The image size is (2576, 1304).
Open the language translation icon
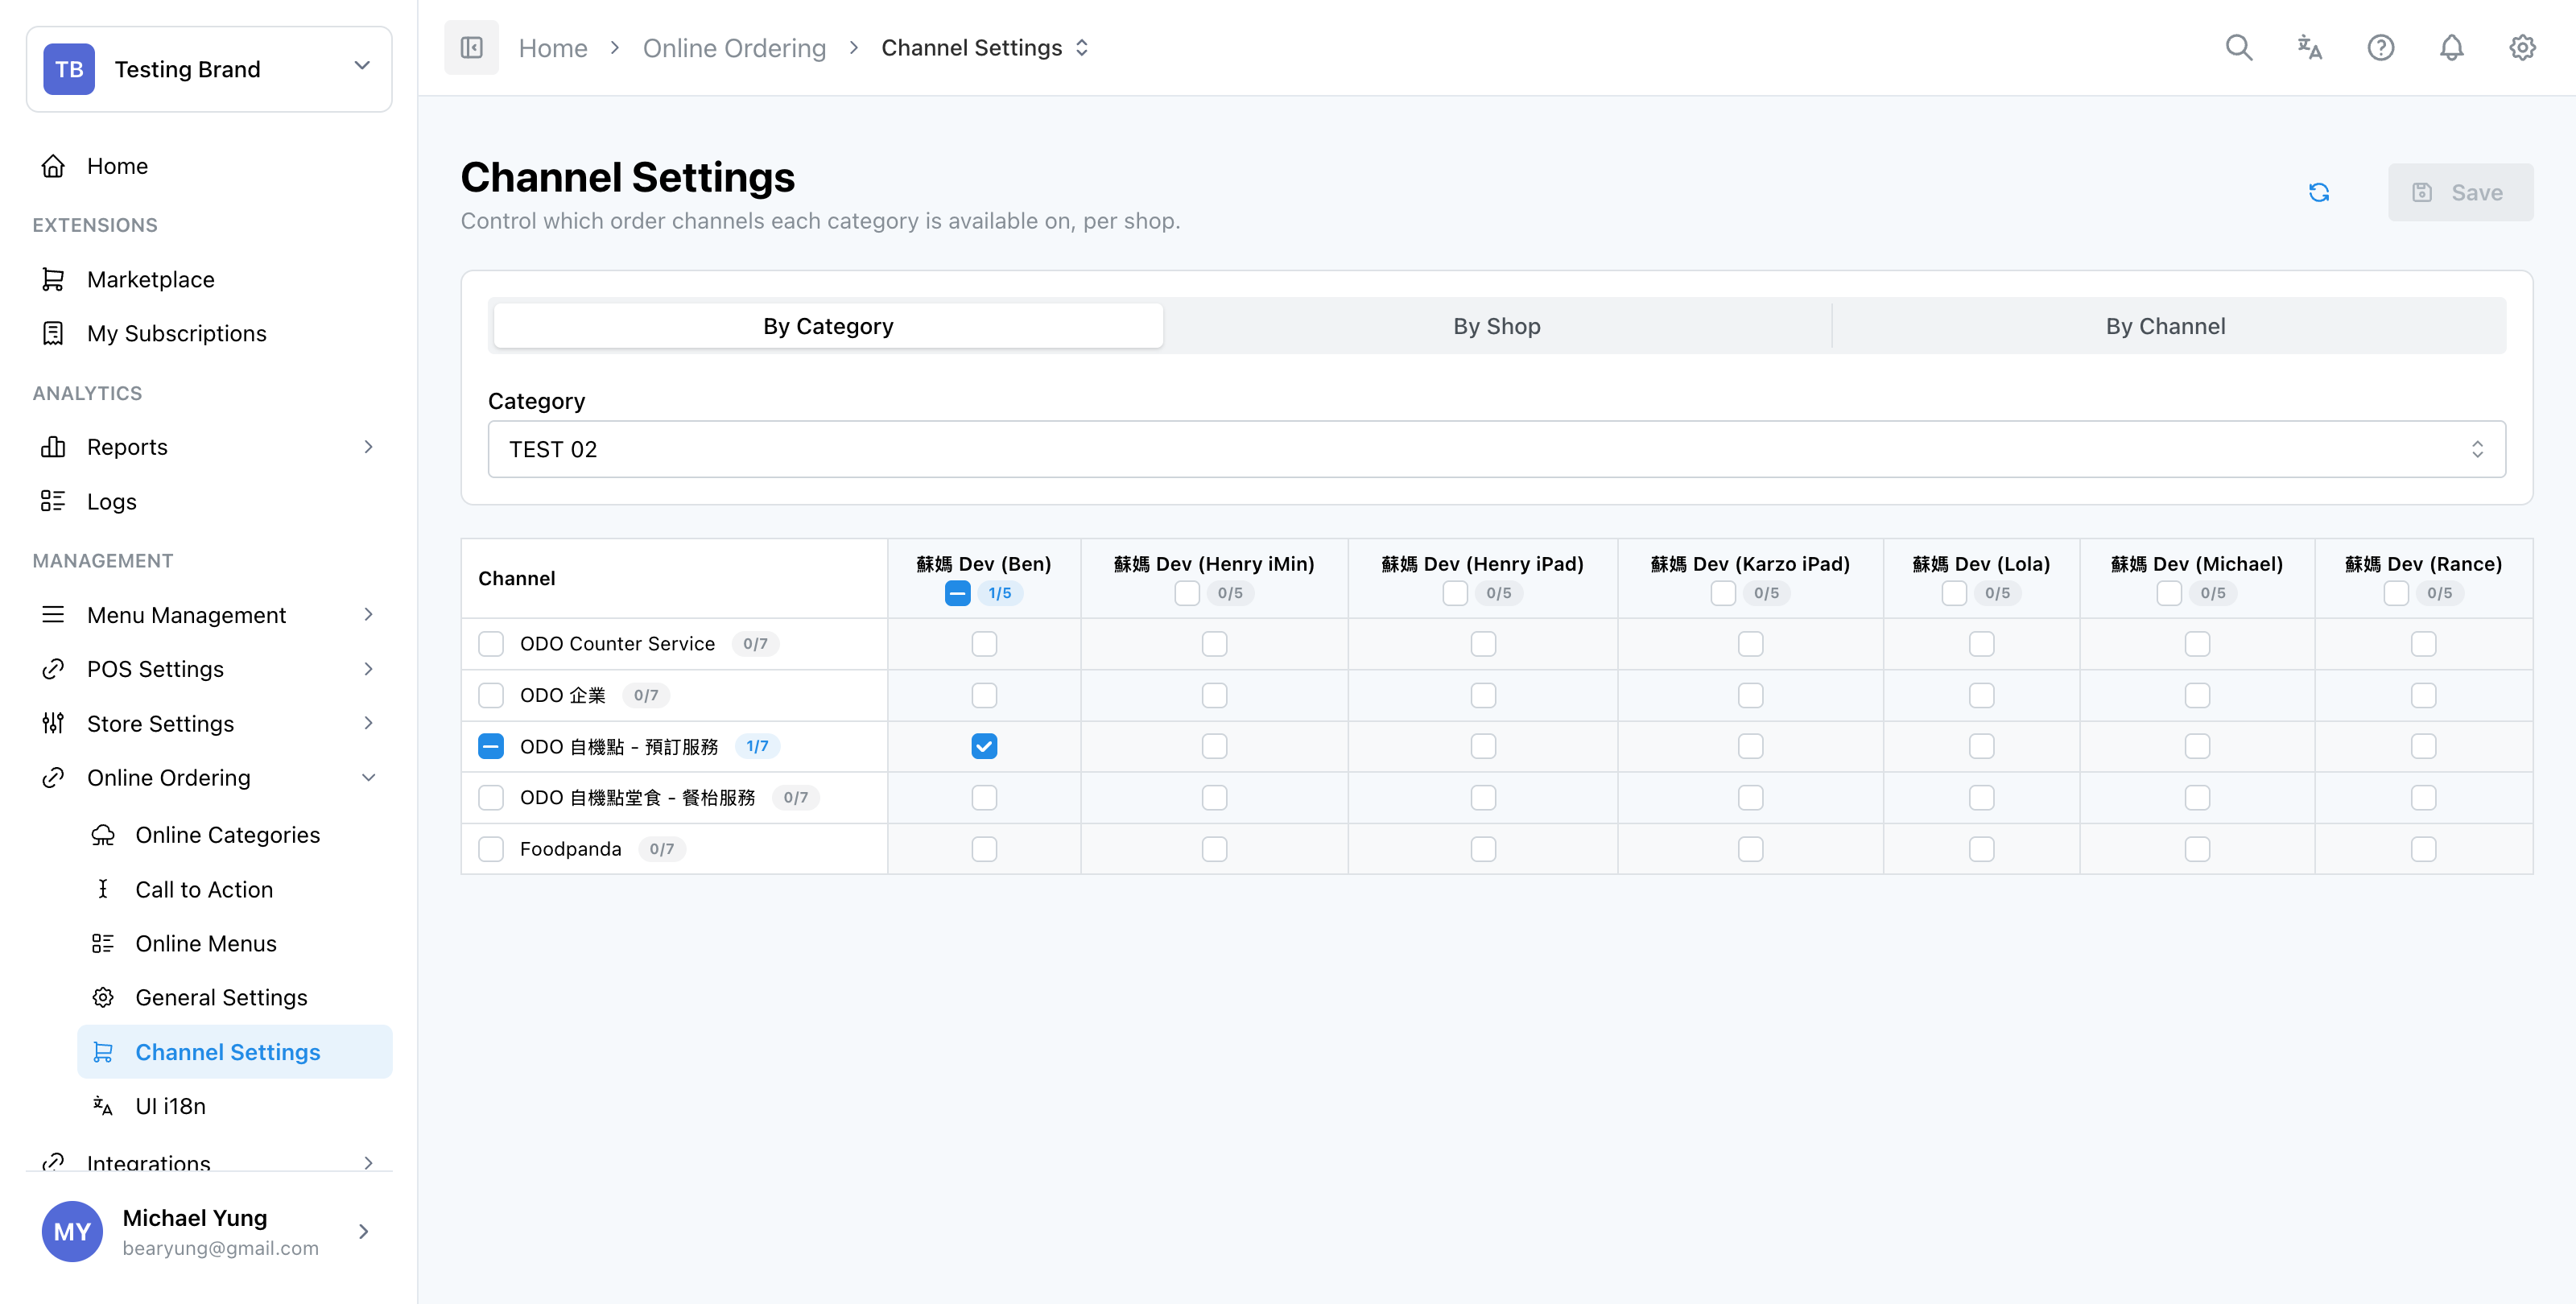point(2311,47)
